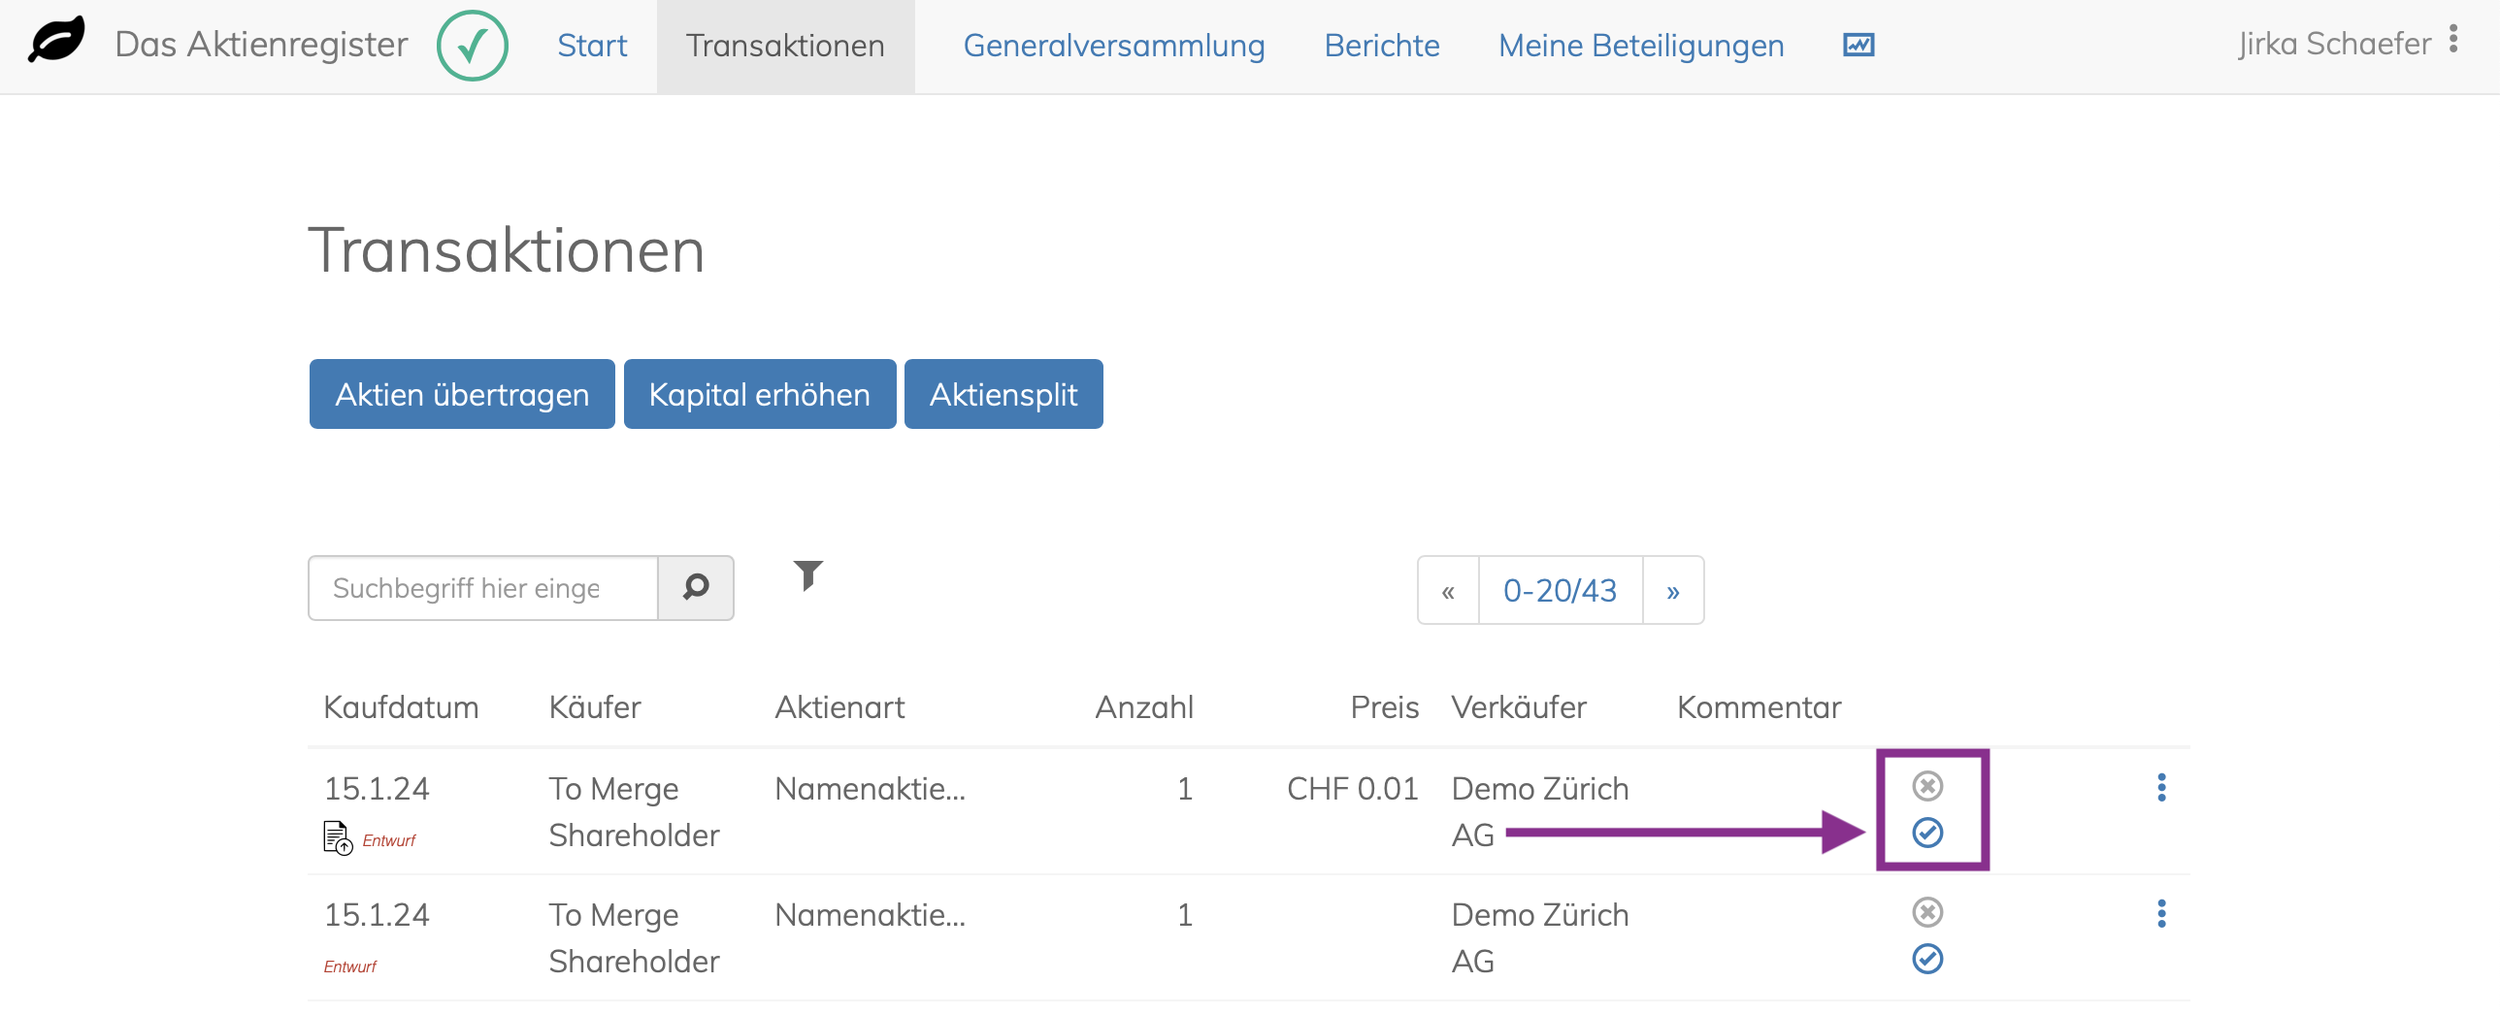The width and height of the screenshot is (2500, 1015).
Task: Reject CHF 0.01 draft transaction with X icon
Action: (1927, 786)
